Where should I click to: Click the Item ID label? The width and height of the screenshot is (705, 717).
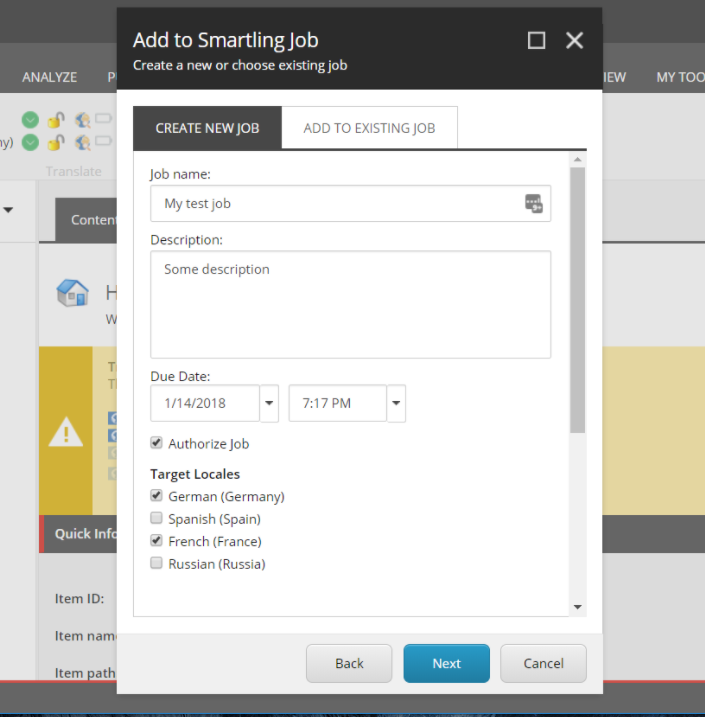(80, 599)
